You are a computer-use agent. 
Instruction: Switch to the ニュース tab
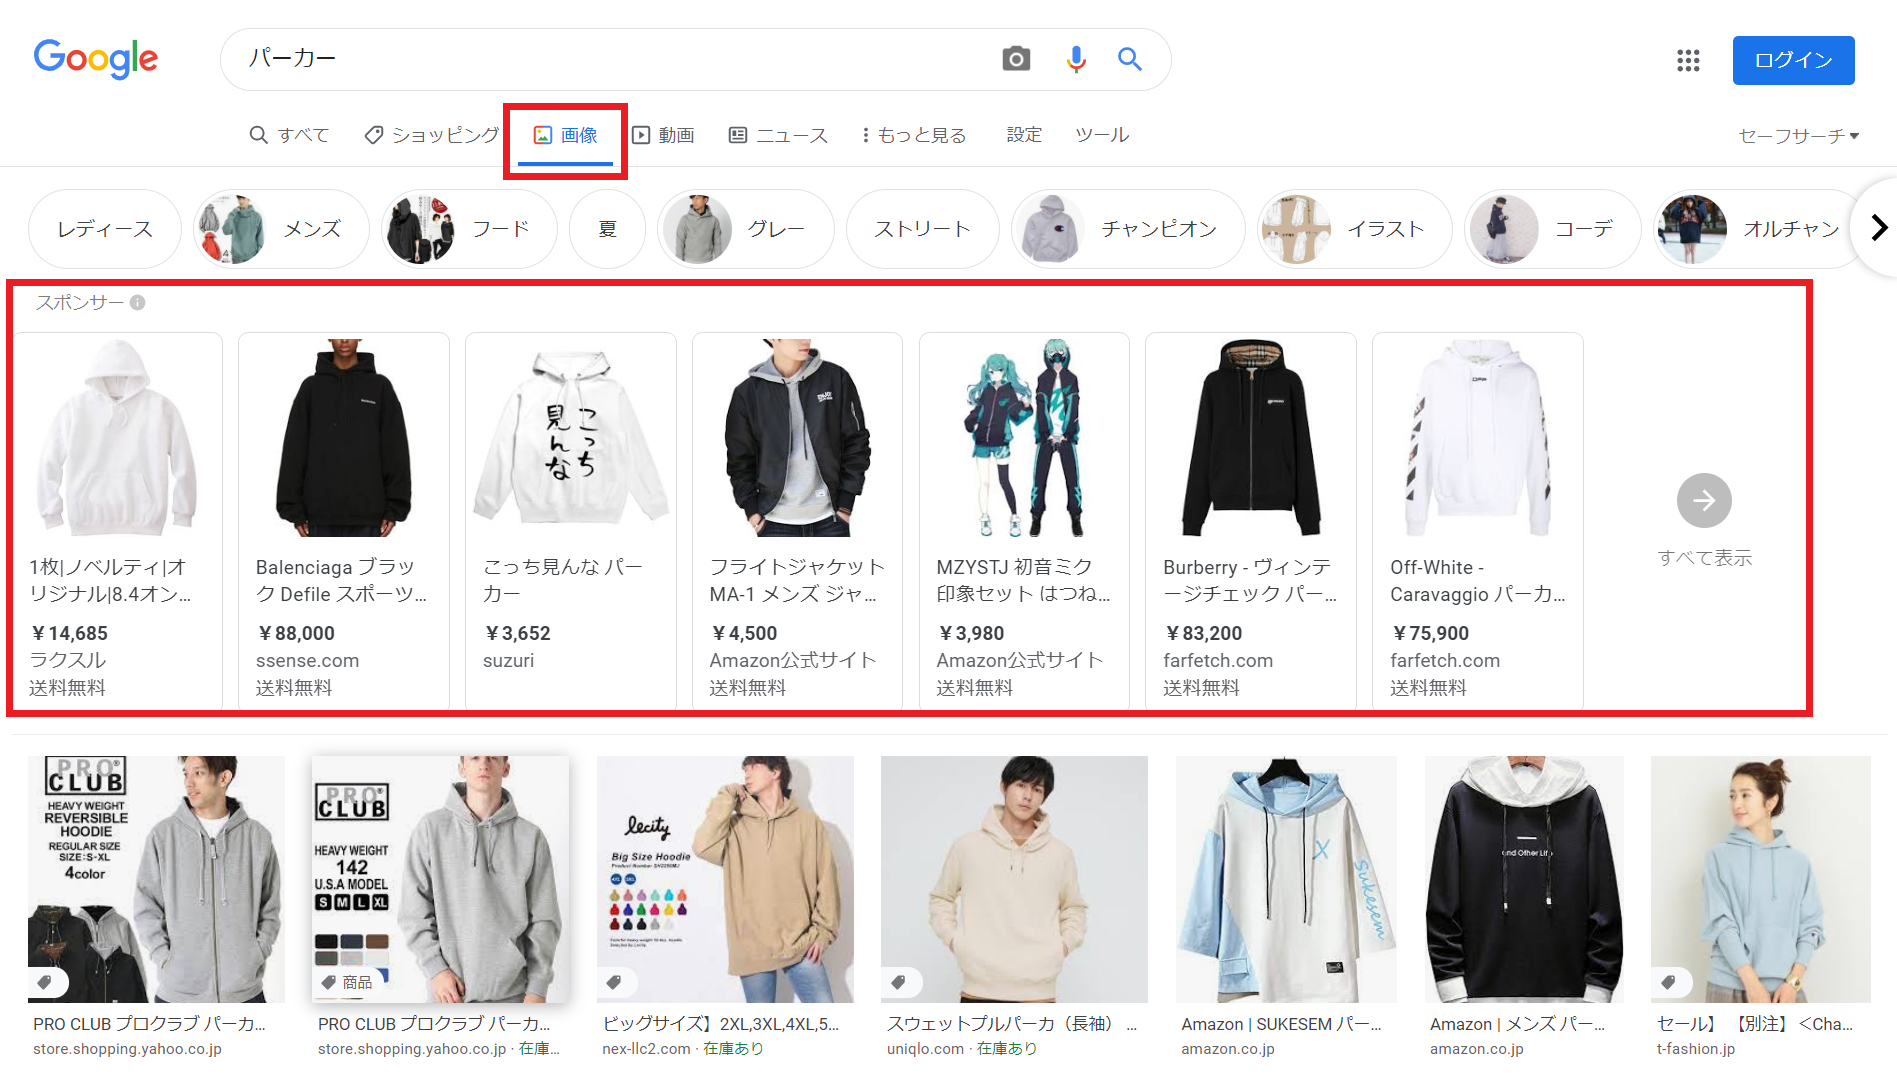778,135
